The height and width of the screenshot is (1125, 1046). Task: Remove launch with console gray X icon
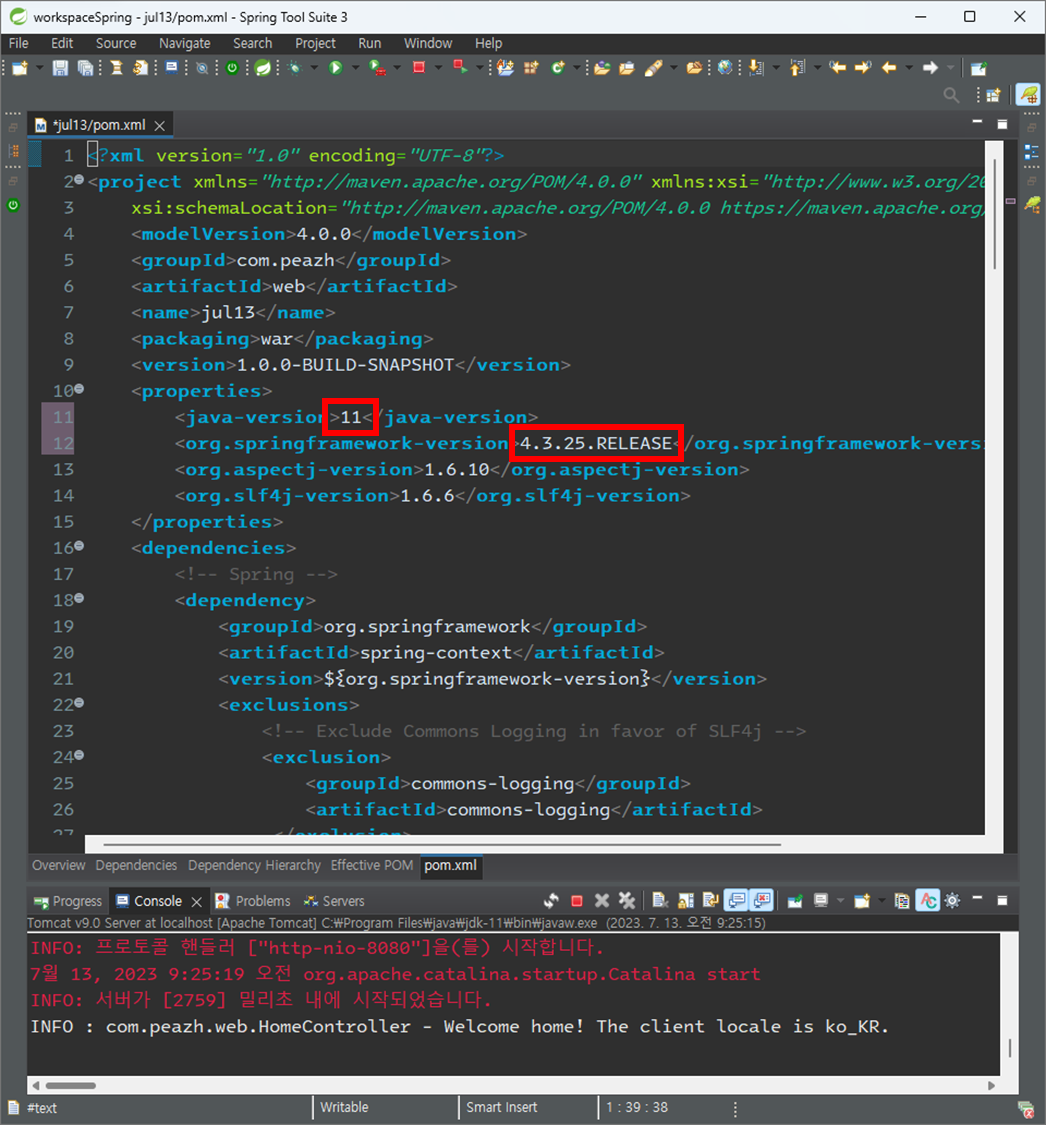click(x=602, y=901)
